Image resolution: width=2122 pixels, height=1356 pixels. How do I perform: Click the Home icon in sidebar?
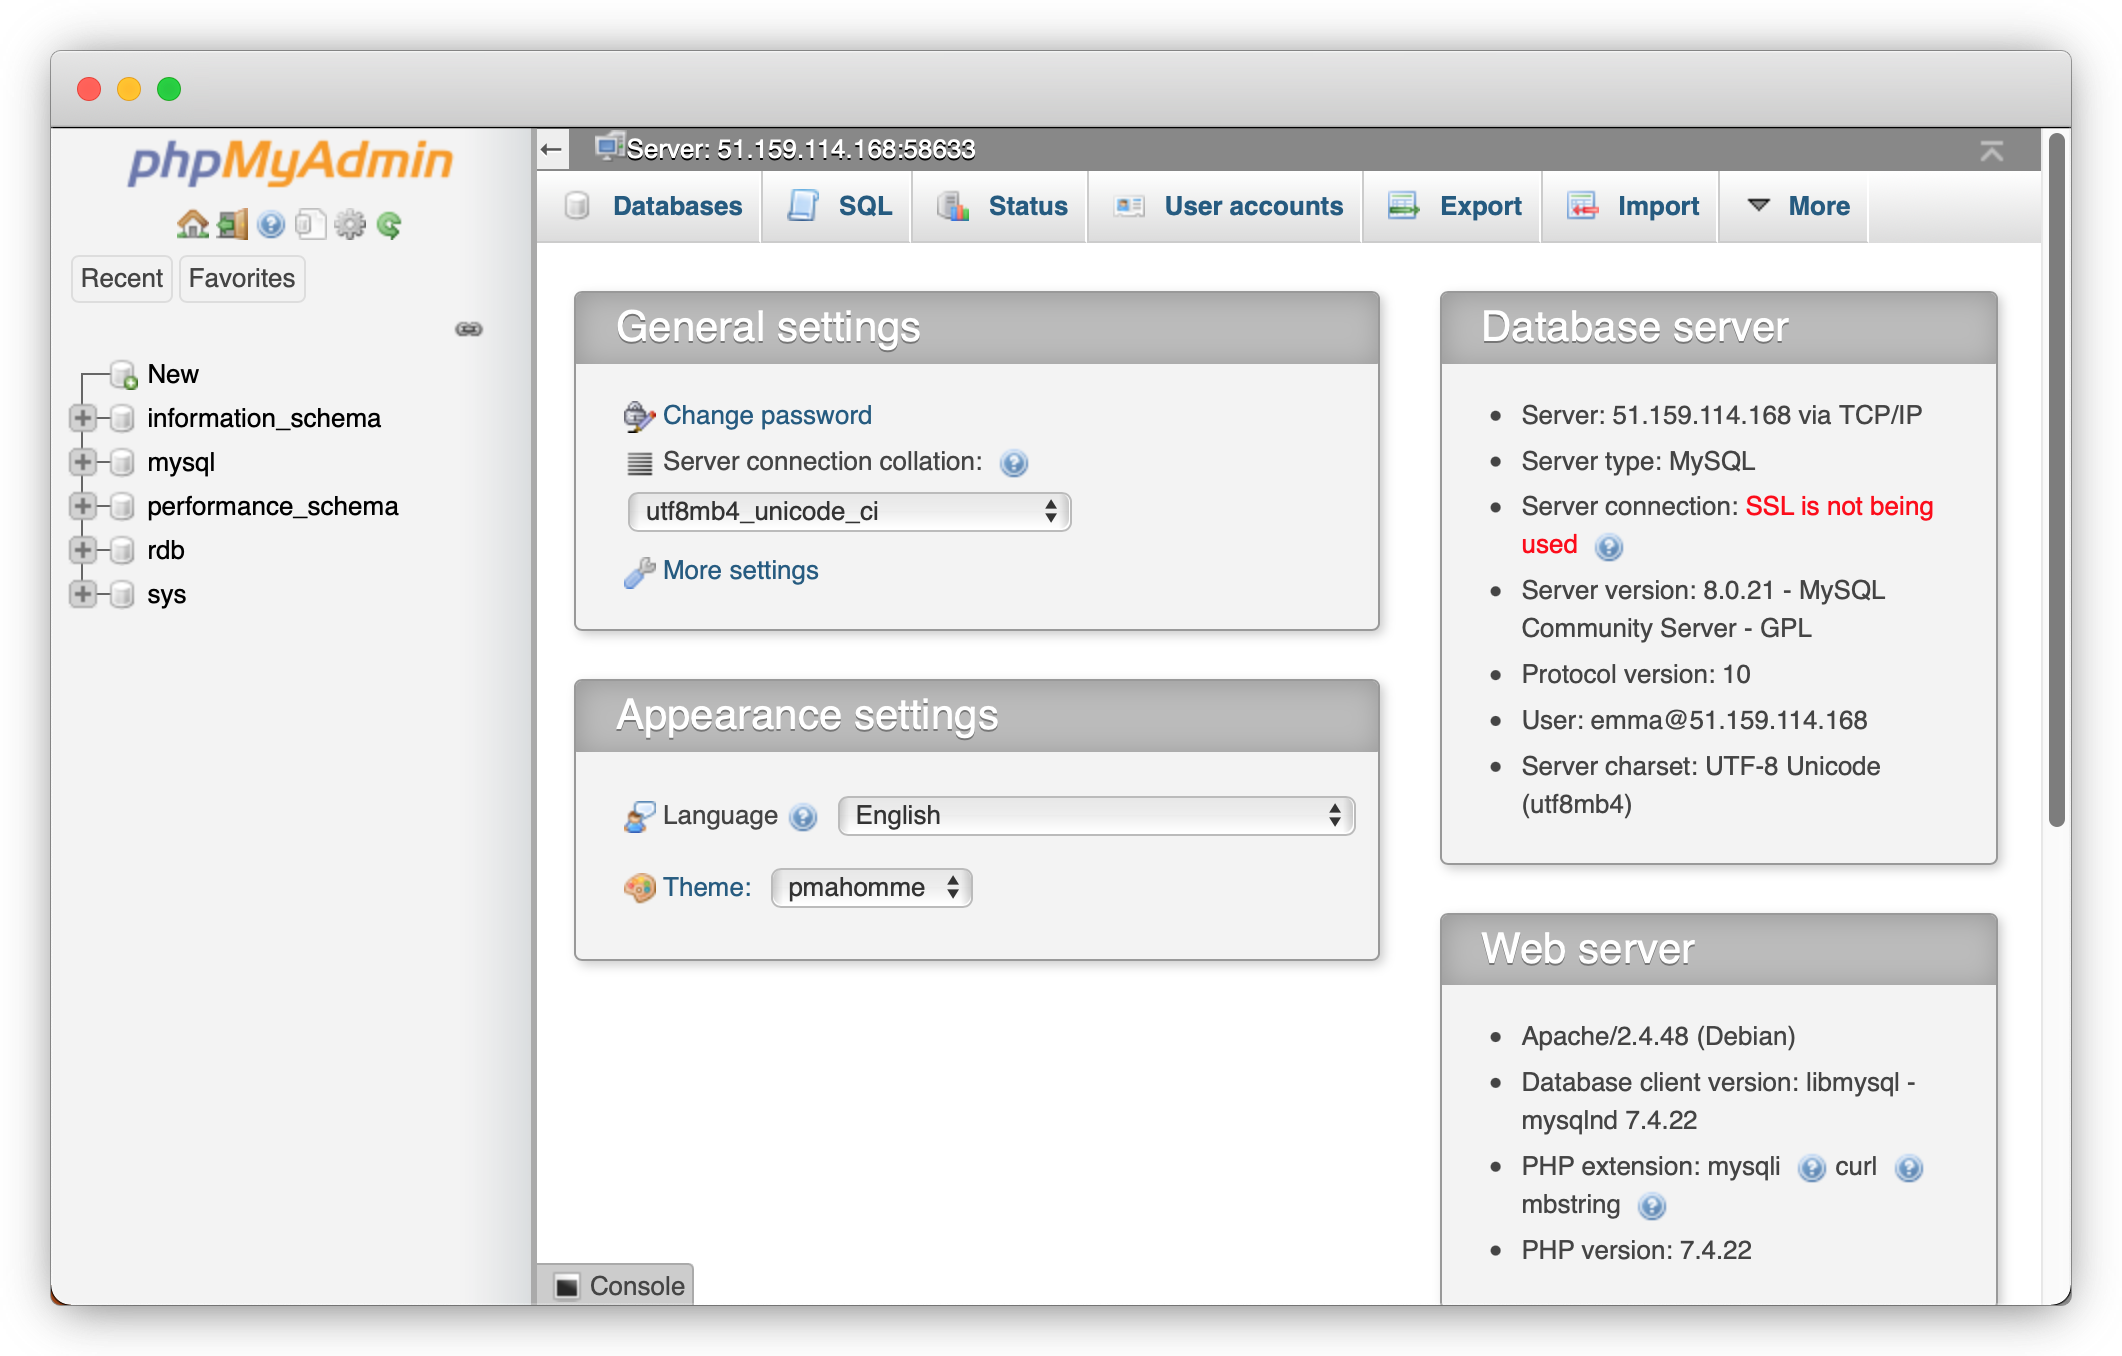pyautogui.click(x=192, y=224)
